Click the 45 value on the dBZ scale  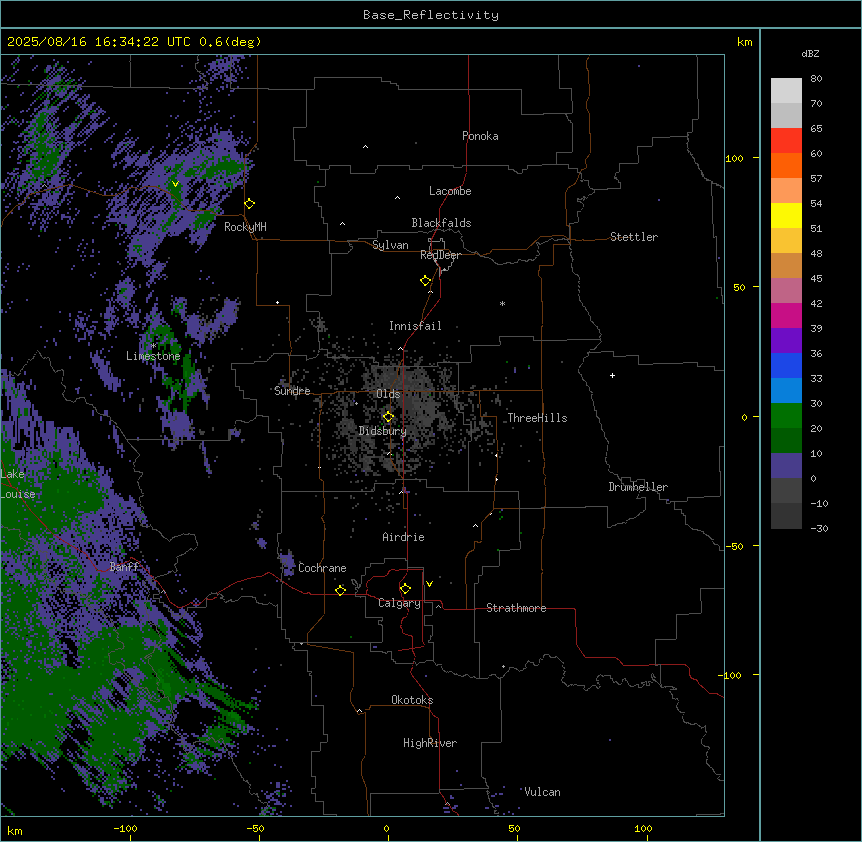point(816,279)
